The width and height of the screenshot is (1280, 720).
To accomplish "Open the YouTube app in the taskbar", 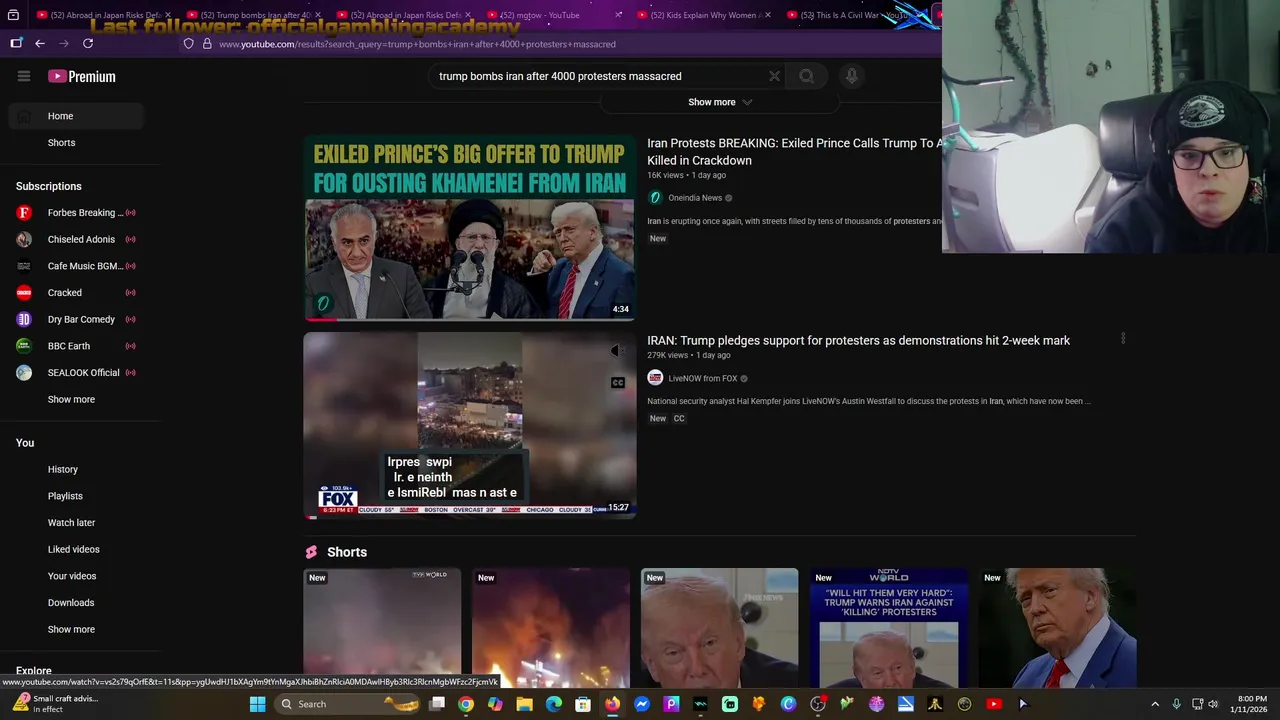I will (993, 704).
